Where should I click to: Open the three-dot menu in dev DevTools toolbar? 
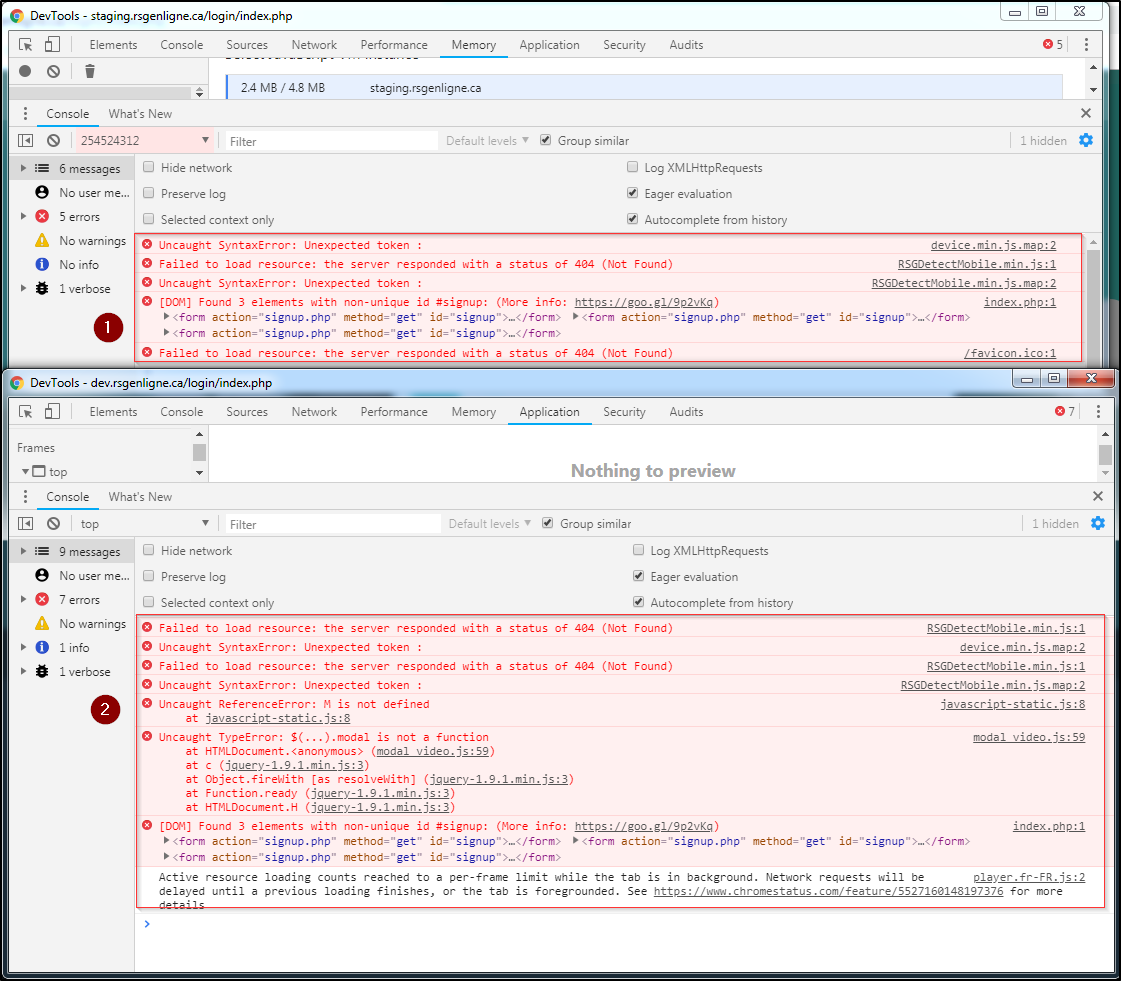pos(1098,412)
